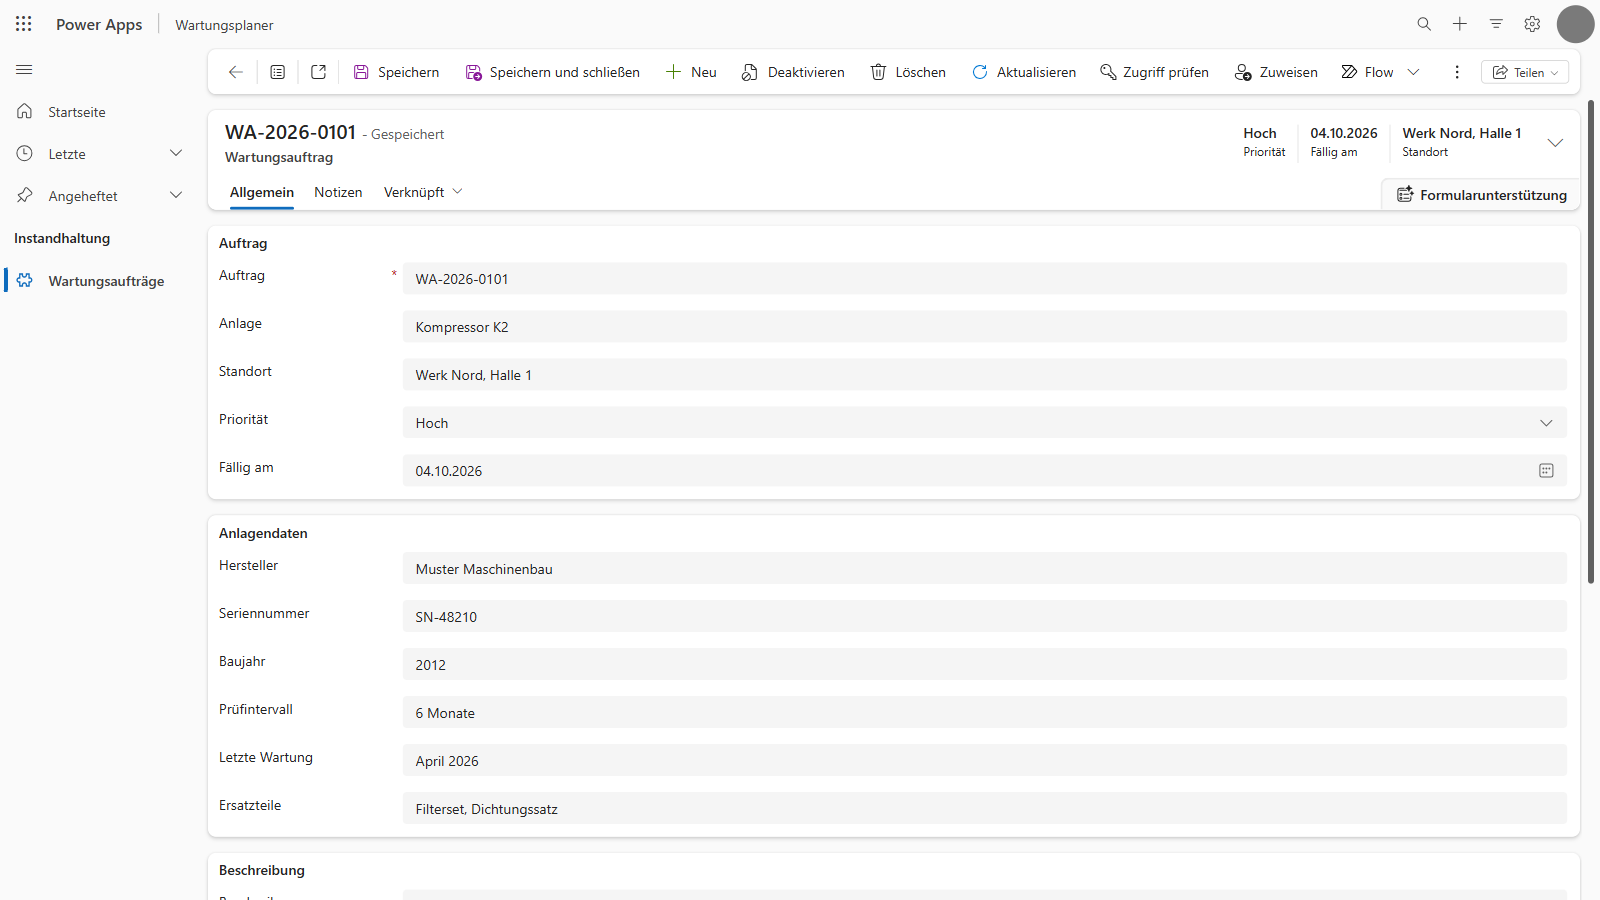Screen dimensions: 1600x900
Task: Click the search magnifier icon
Action: point(1424,24)
